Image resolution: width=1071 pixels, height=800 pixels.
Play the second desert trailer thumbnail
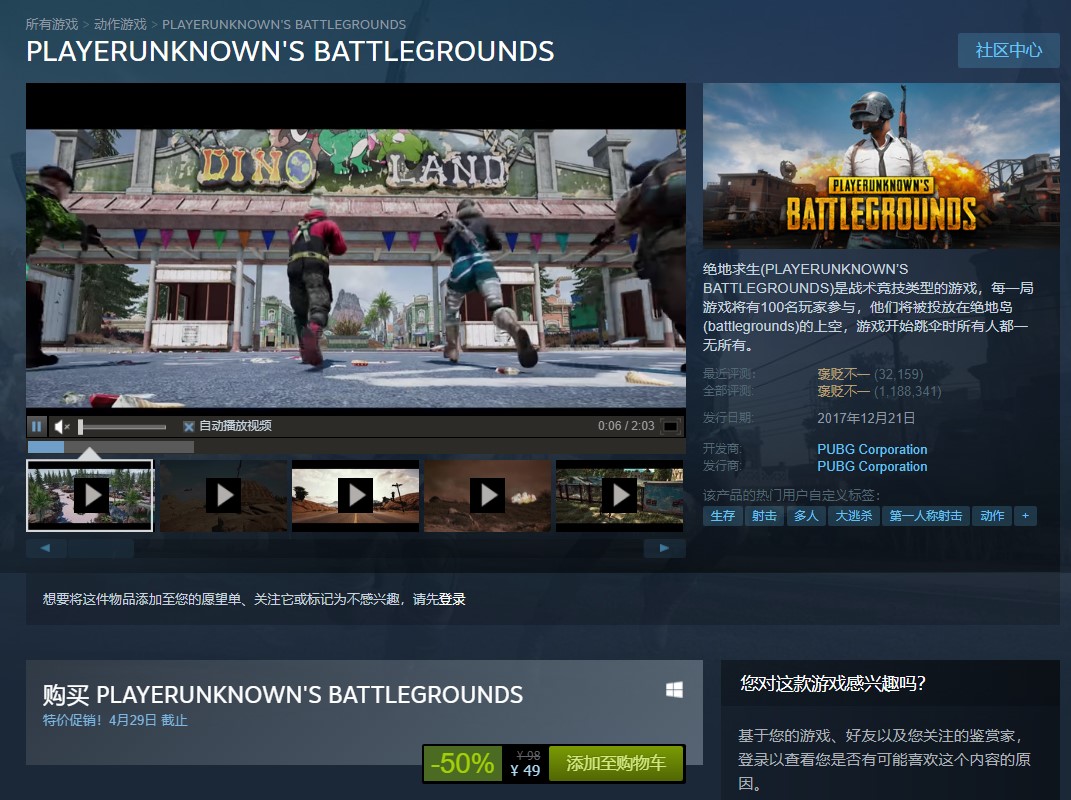coord(223,495)
